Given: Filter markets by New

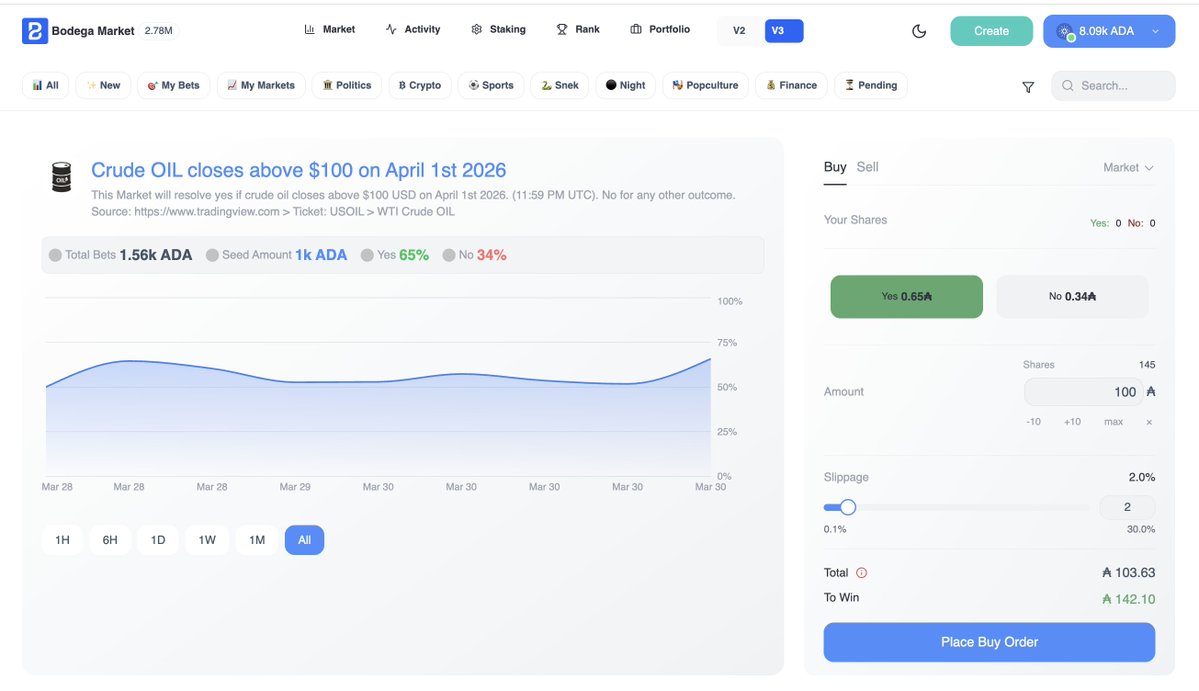Looking at the screenshot, I should coord(103,86).
